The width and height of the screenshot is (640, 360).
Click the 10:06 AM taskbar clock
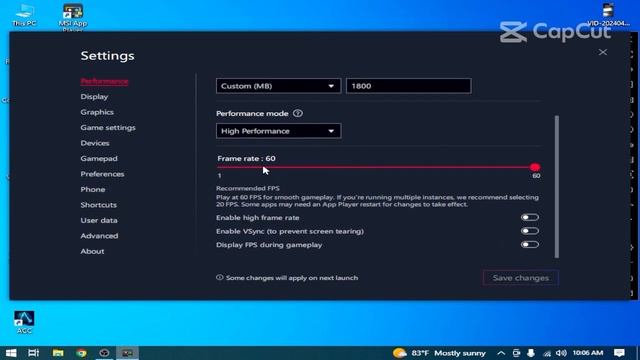pos(588,353)
